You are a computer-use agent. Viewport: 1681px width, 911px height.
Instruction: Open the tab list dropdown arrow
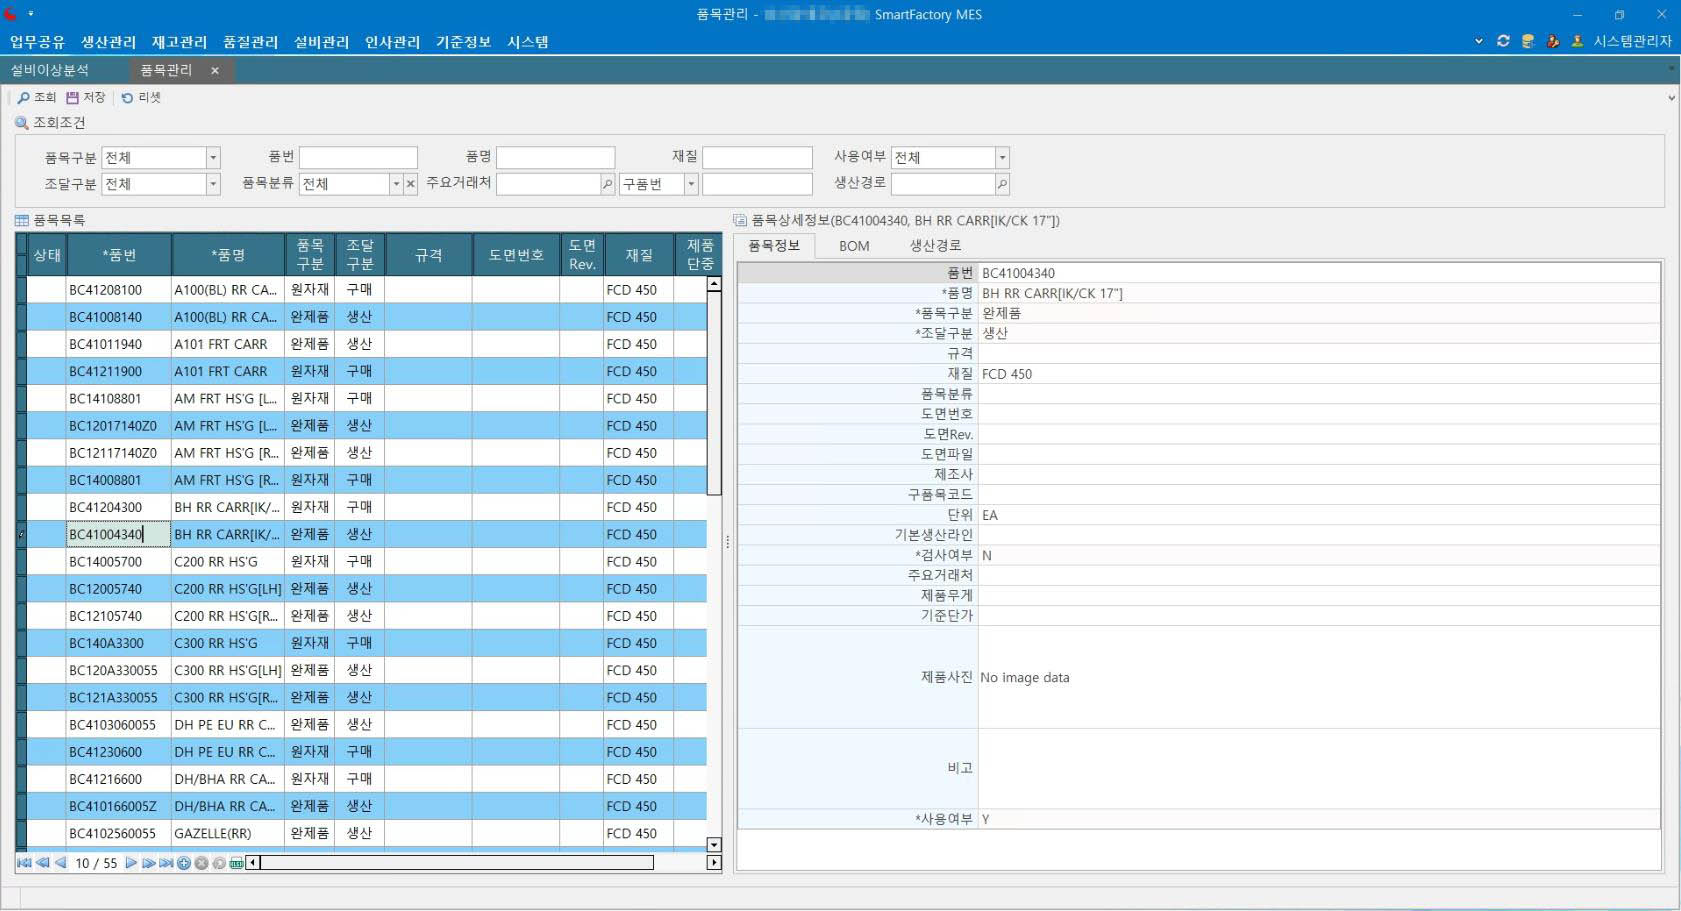[1671, 69]
